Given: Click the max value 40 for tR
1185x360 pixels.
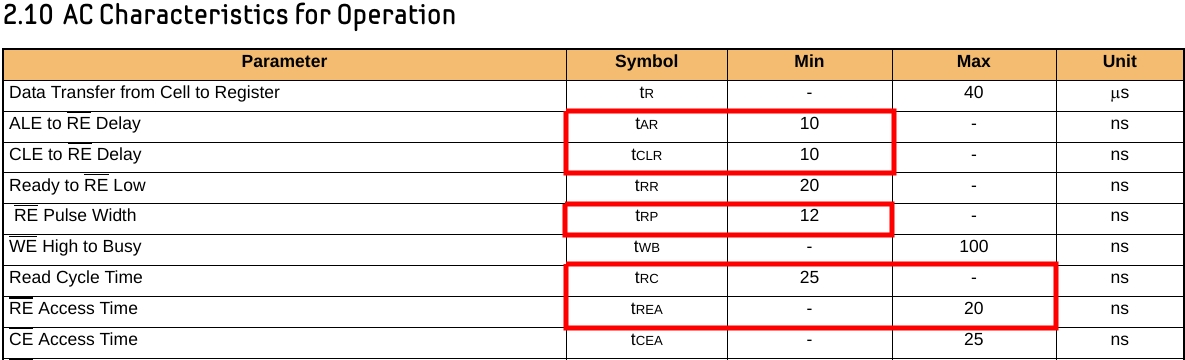Looking at the screenshot, I should (x=973, y=93).
